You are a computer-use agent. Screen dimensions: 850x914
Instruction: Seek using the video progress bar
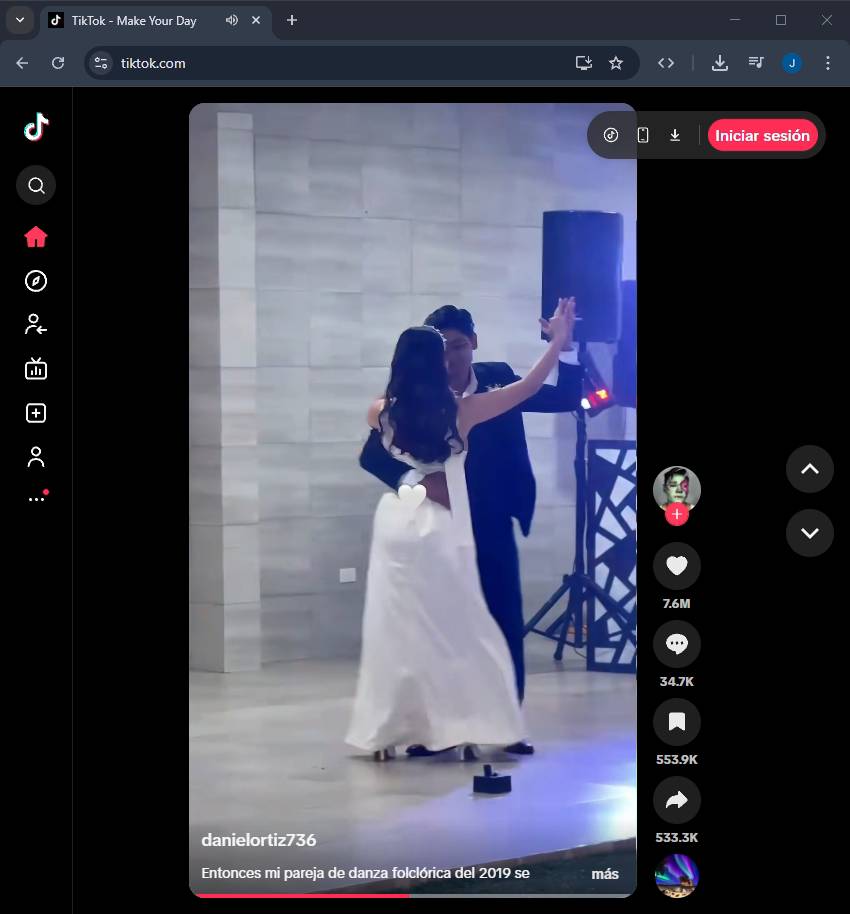point(412,895)
